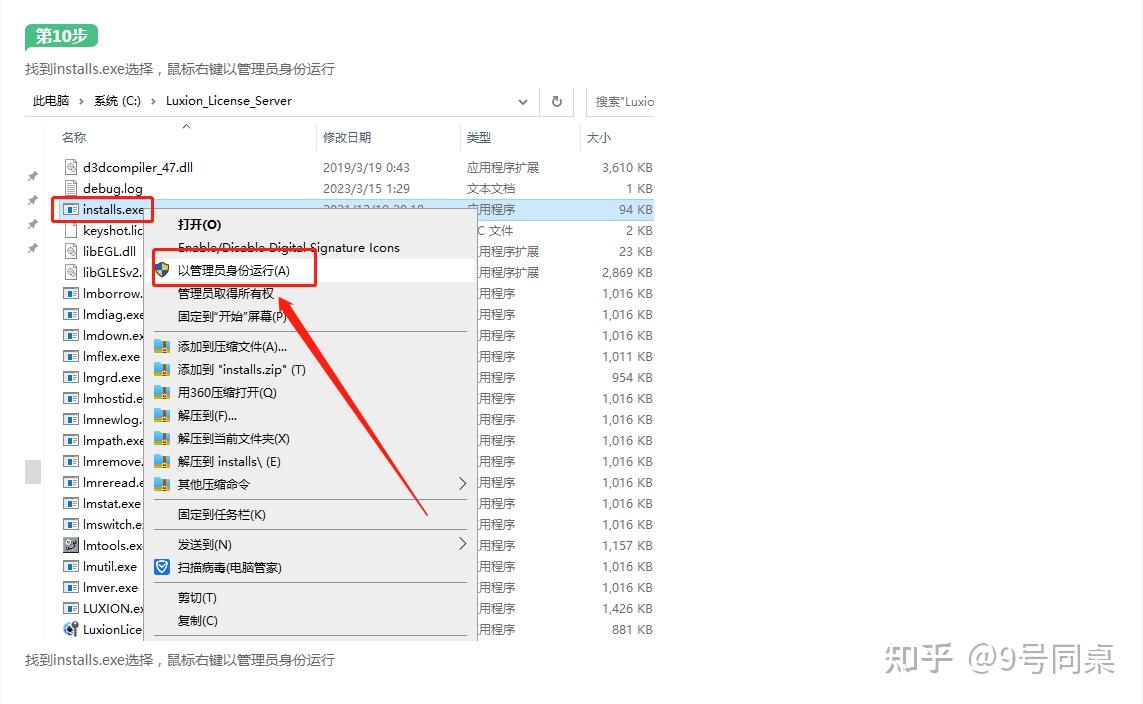Click the 1,157 KB size cell
Viewport: 1143px width, 704px height.
pos(627,546)
